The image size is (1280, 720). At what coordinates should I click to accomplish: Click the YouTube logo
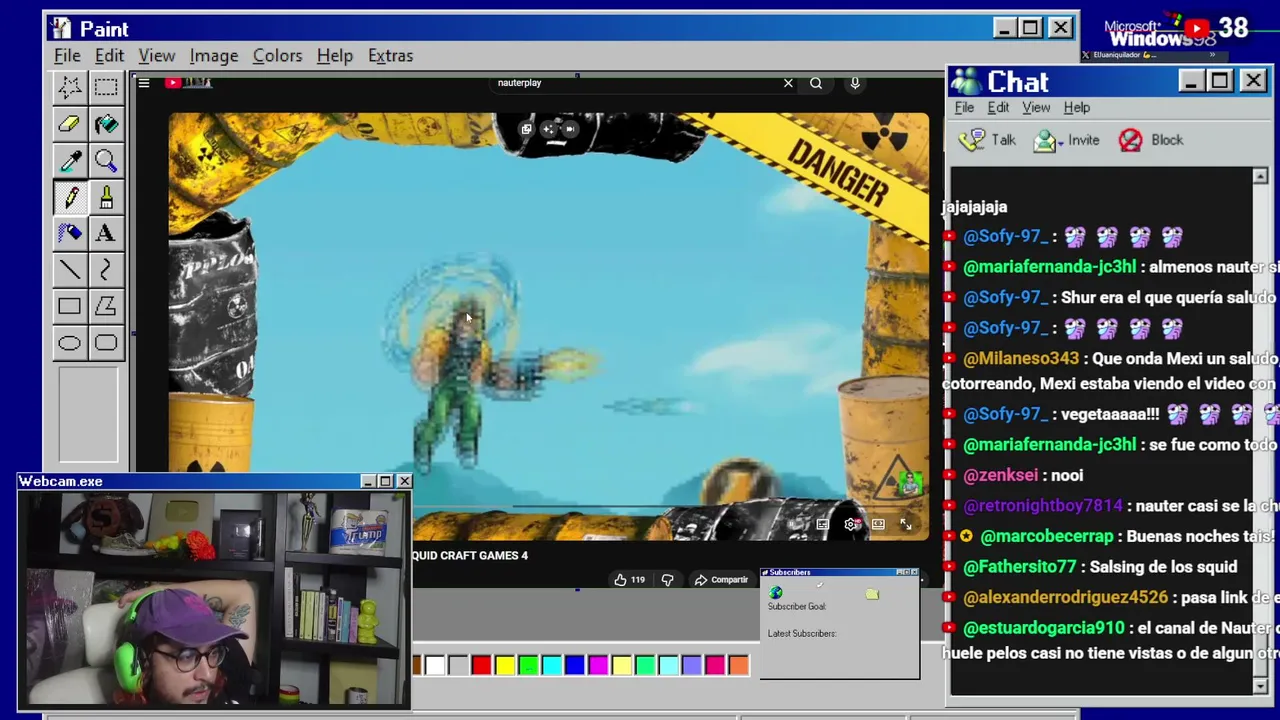[x=188, y=83]
